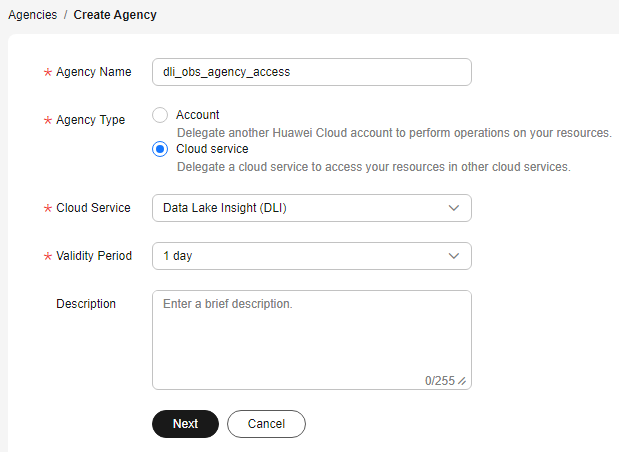Click the Next button

pos(185,424)
